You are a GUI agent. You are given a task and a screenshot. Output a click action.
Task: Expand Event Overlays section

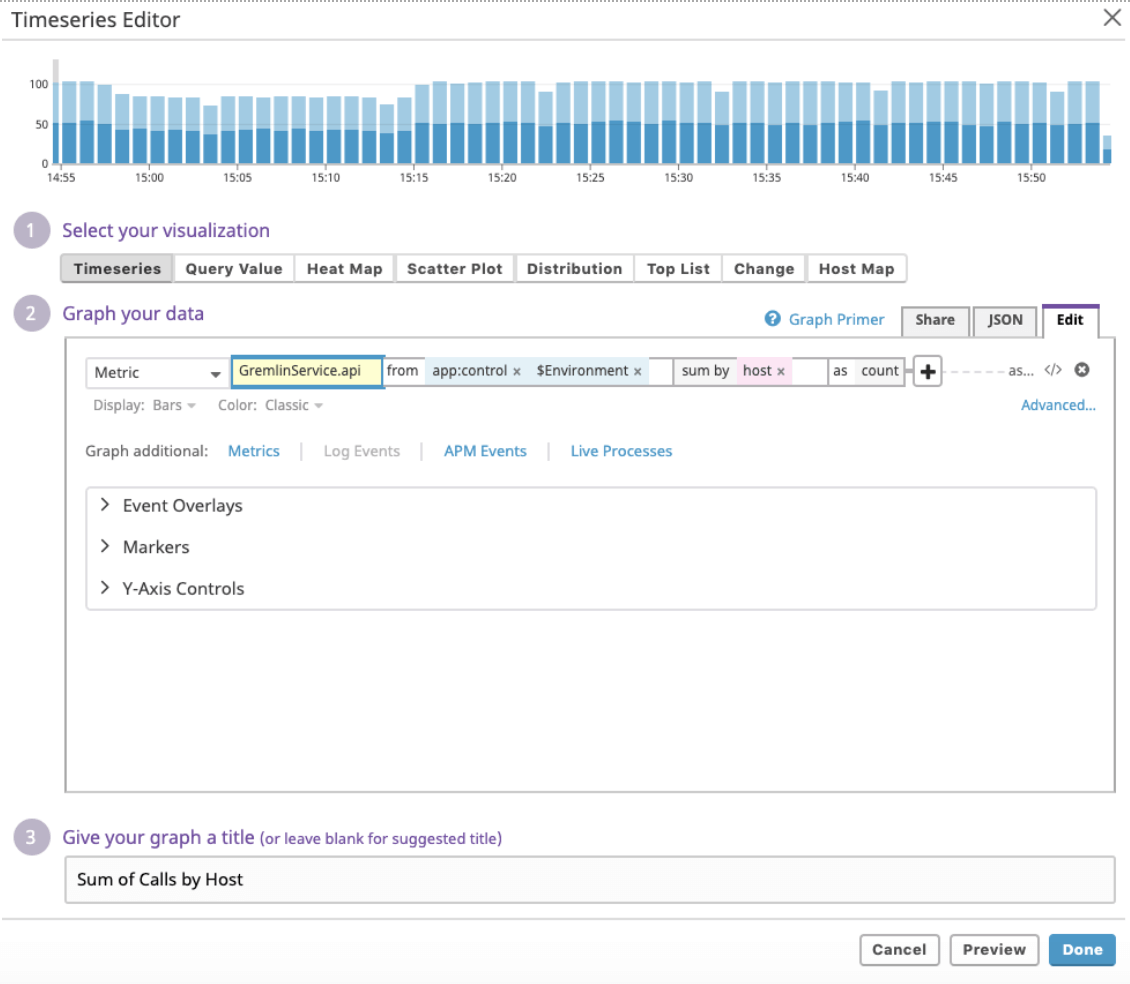[x=173, y=506]
